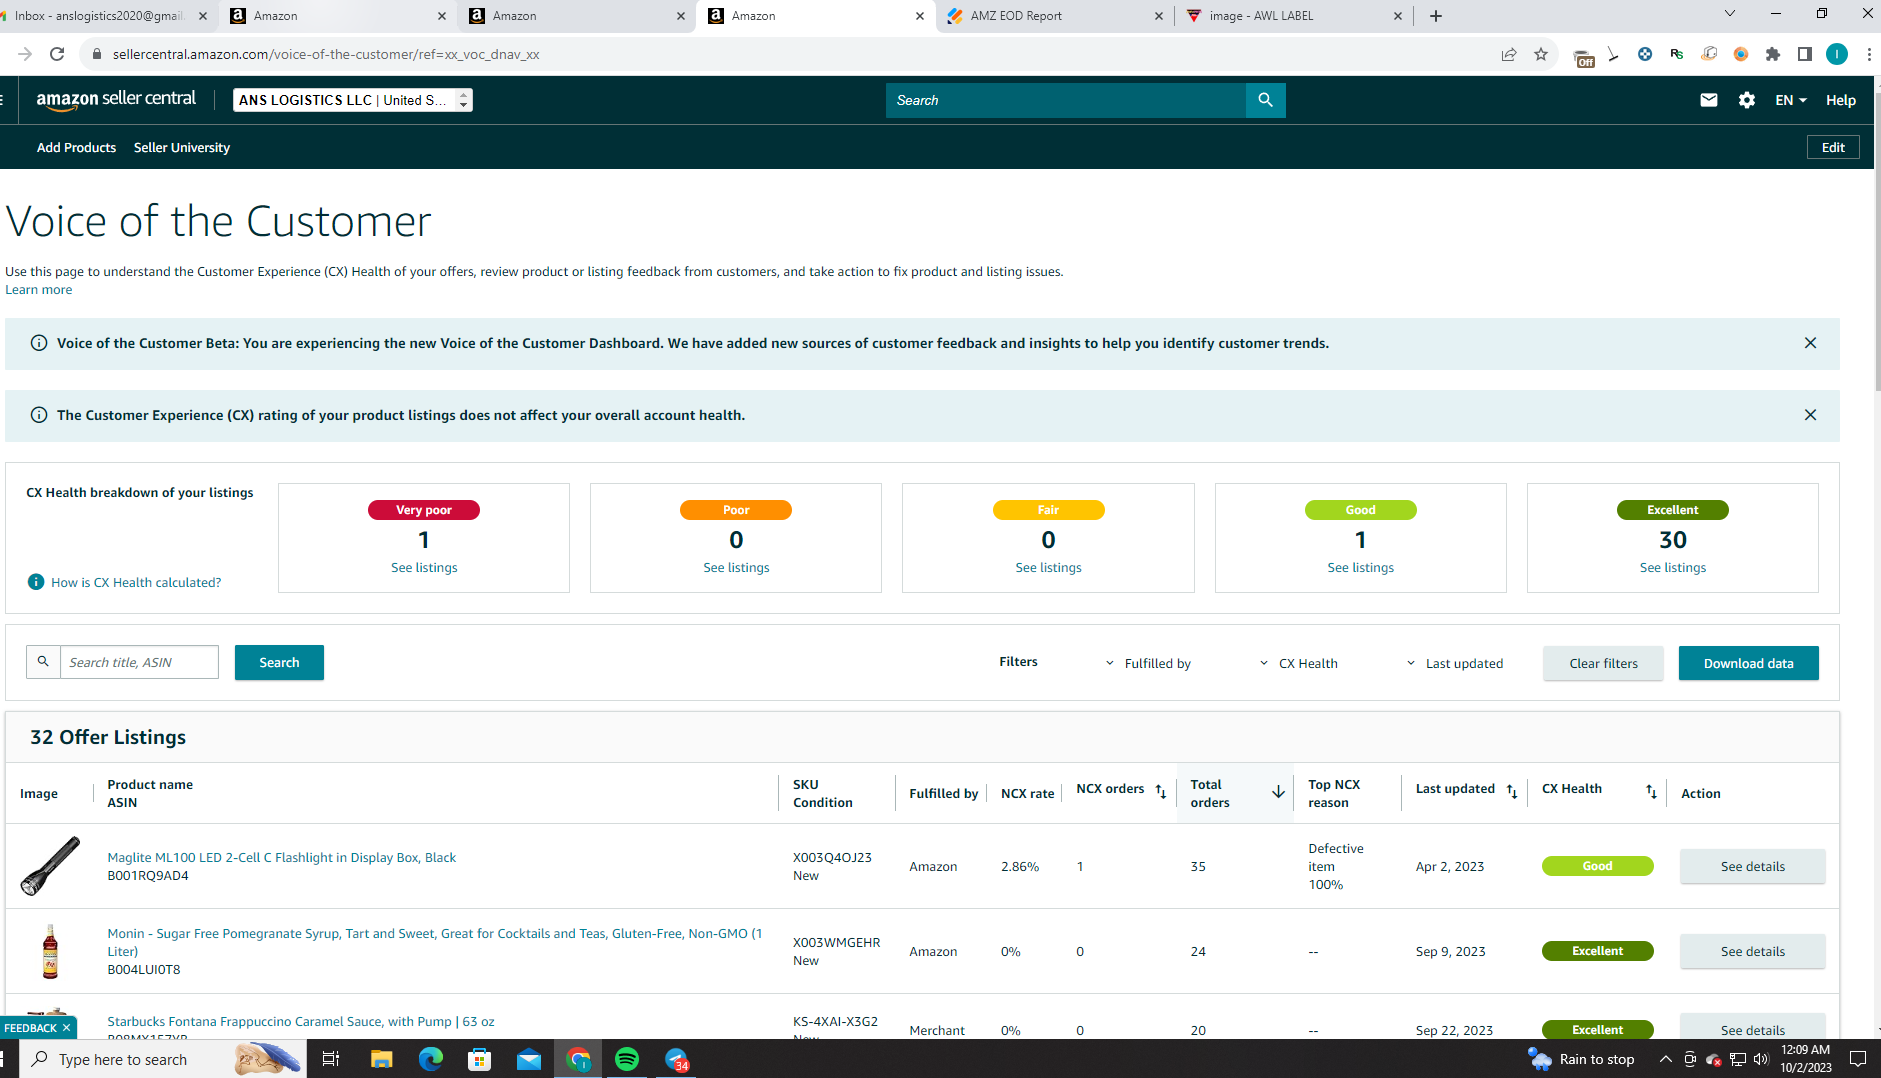The image size is (1881, 1078).
Task: Open the EN language dropdown
Action: pos(1790,100)
